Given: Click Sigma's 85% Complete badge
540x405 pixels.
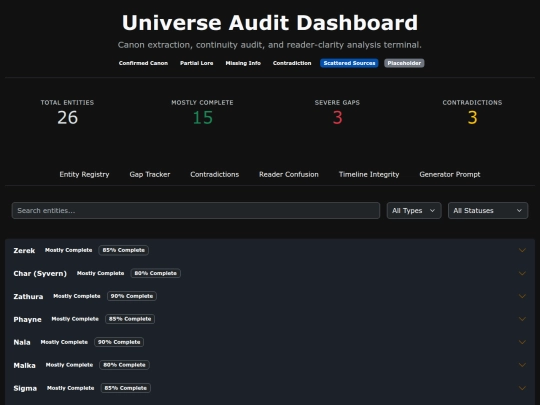Looking at the screenshot, I should coord(125,388).
